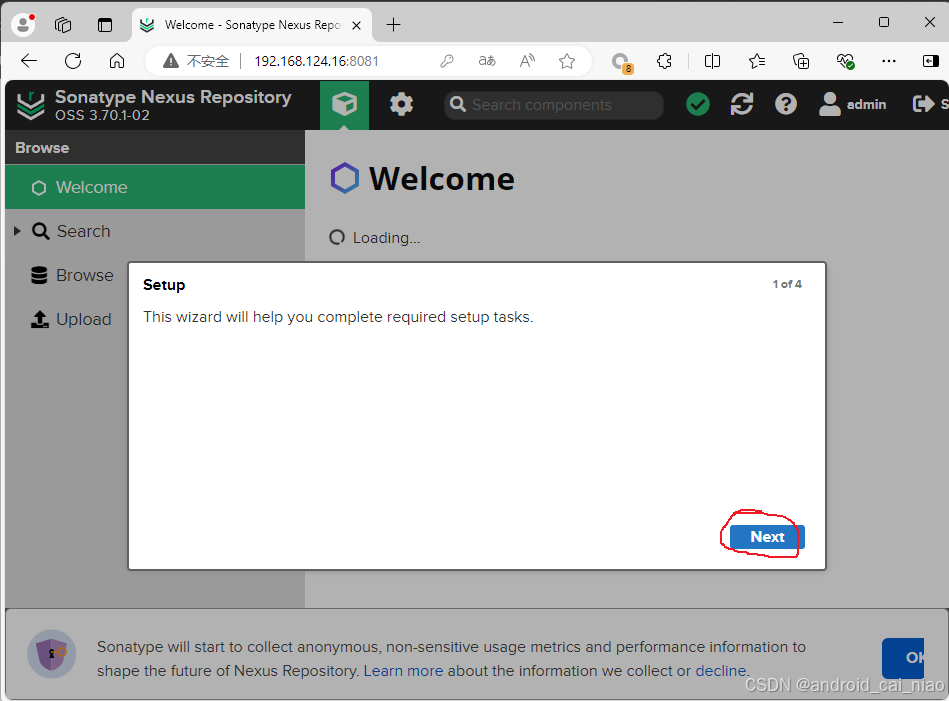Open the workspaces icon
The image size is (949, 701).
[x=63, y=24]
